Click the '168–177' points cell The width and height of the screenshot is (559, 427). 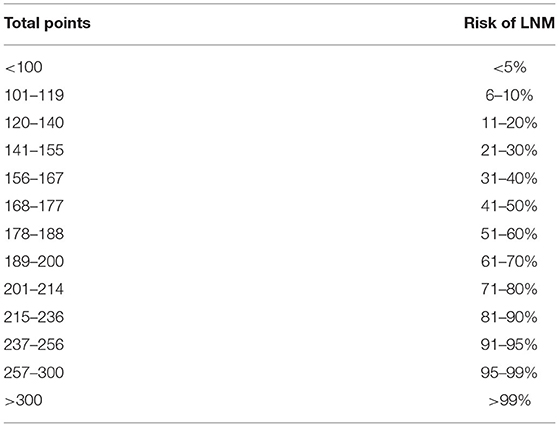pos(34,206)
